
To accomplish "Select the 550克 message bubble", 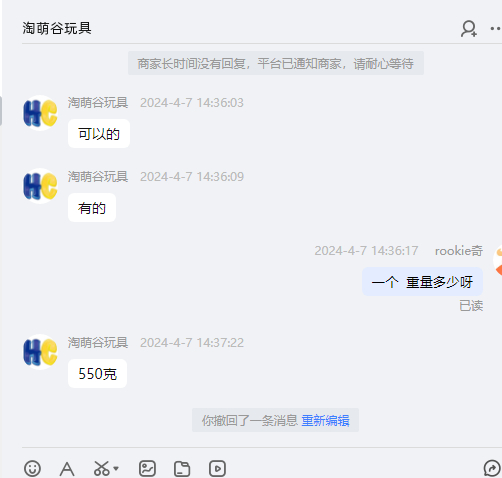I will (x=97, y=373).
